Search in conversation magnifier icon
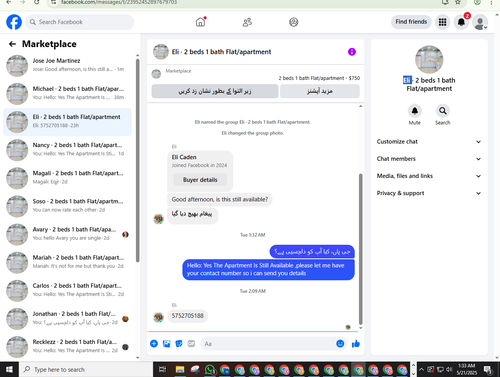The image size is (500, 377). [442, 111]
